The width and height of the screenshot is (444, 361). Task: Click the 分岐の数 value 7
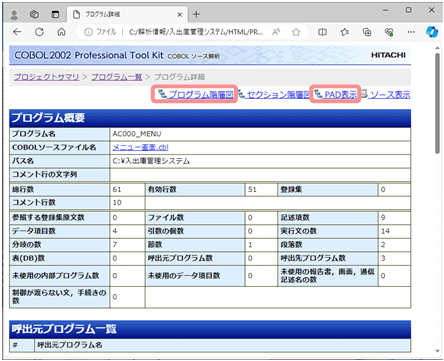[x=115, y=245]
